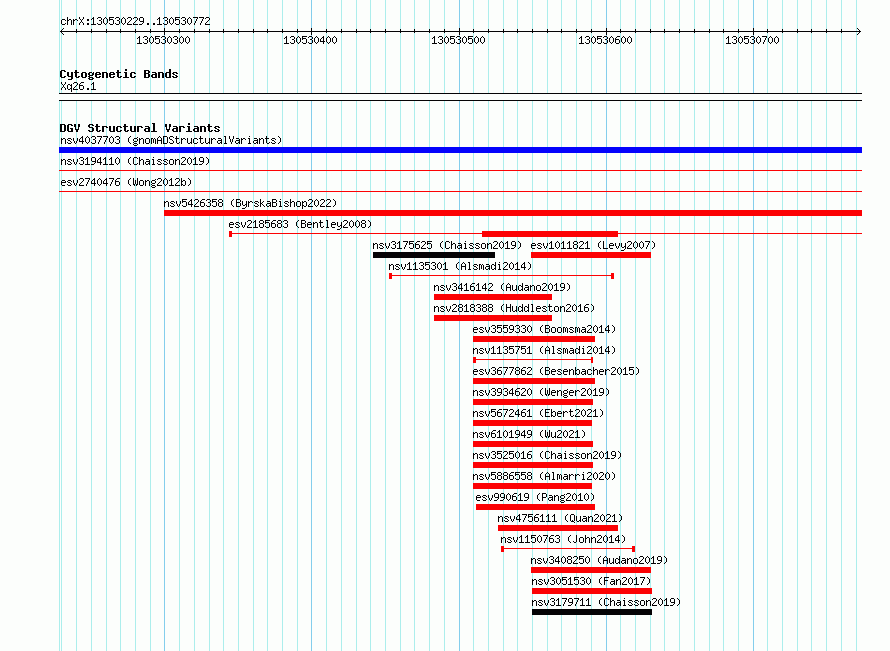The image size is (890, 651).
Task: Click ruler position 130530500
Action: [459, 40]
